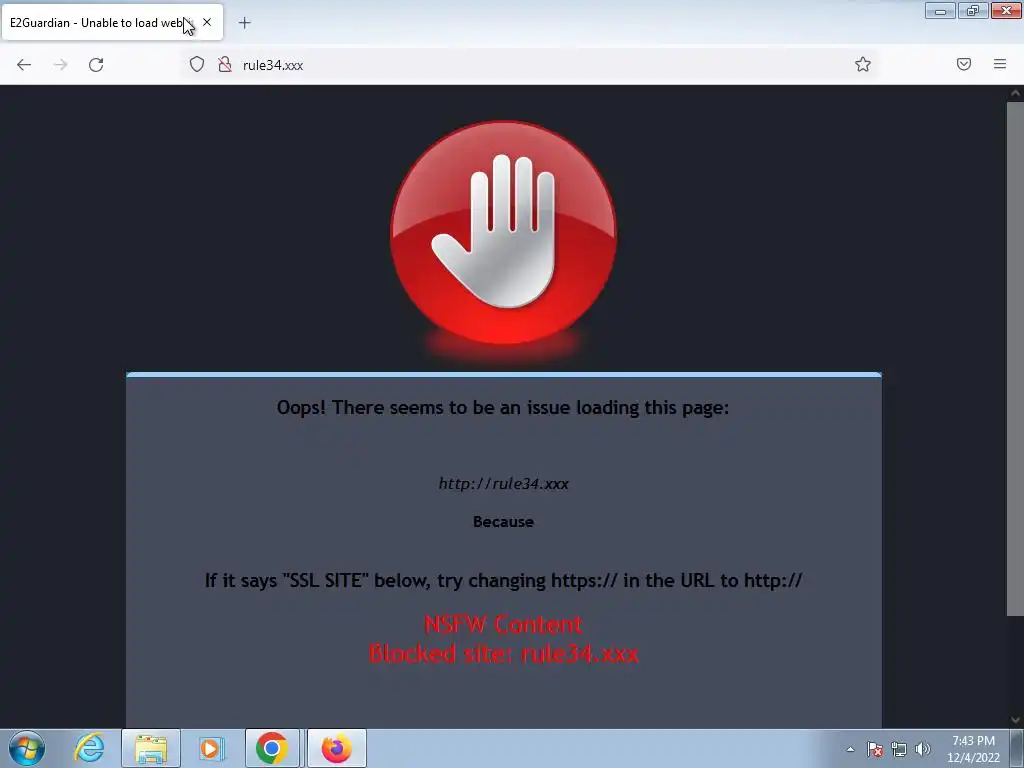Open a new tab with plus button
Viewport: 1024px width, 768px height.
click(x=244, y=23)
